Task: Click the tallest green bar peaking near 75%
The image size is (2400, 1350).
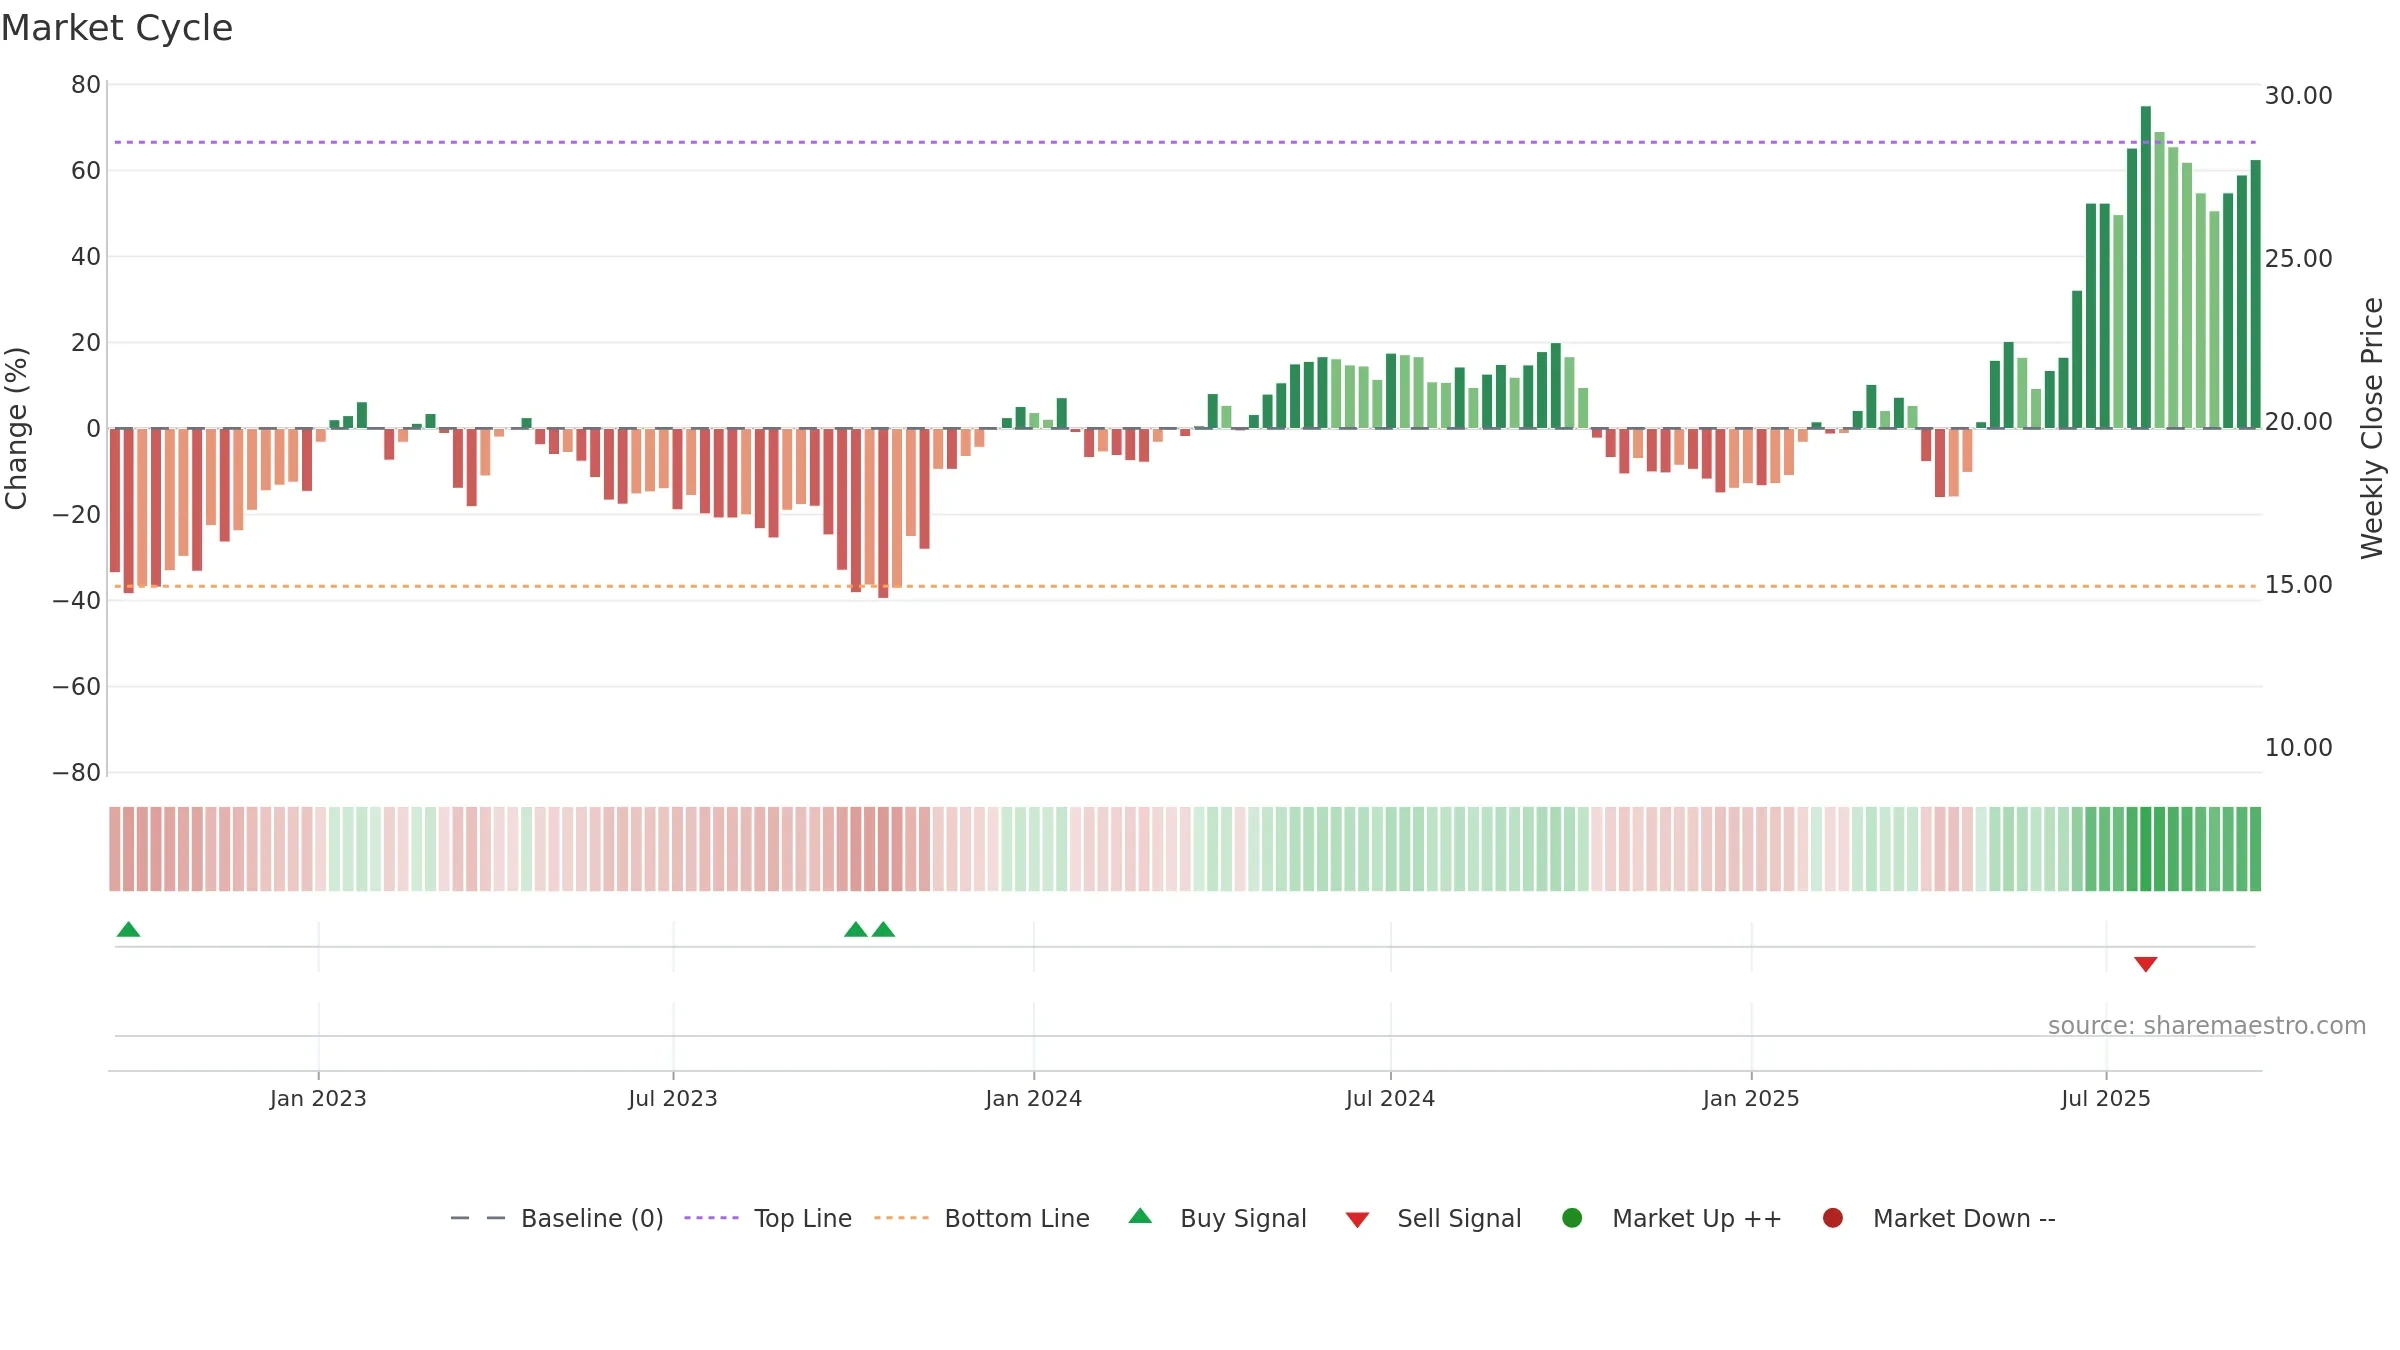Action: point(2145,267)
